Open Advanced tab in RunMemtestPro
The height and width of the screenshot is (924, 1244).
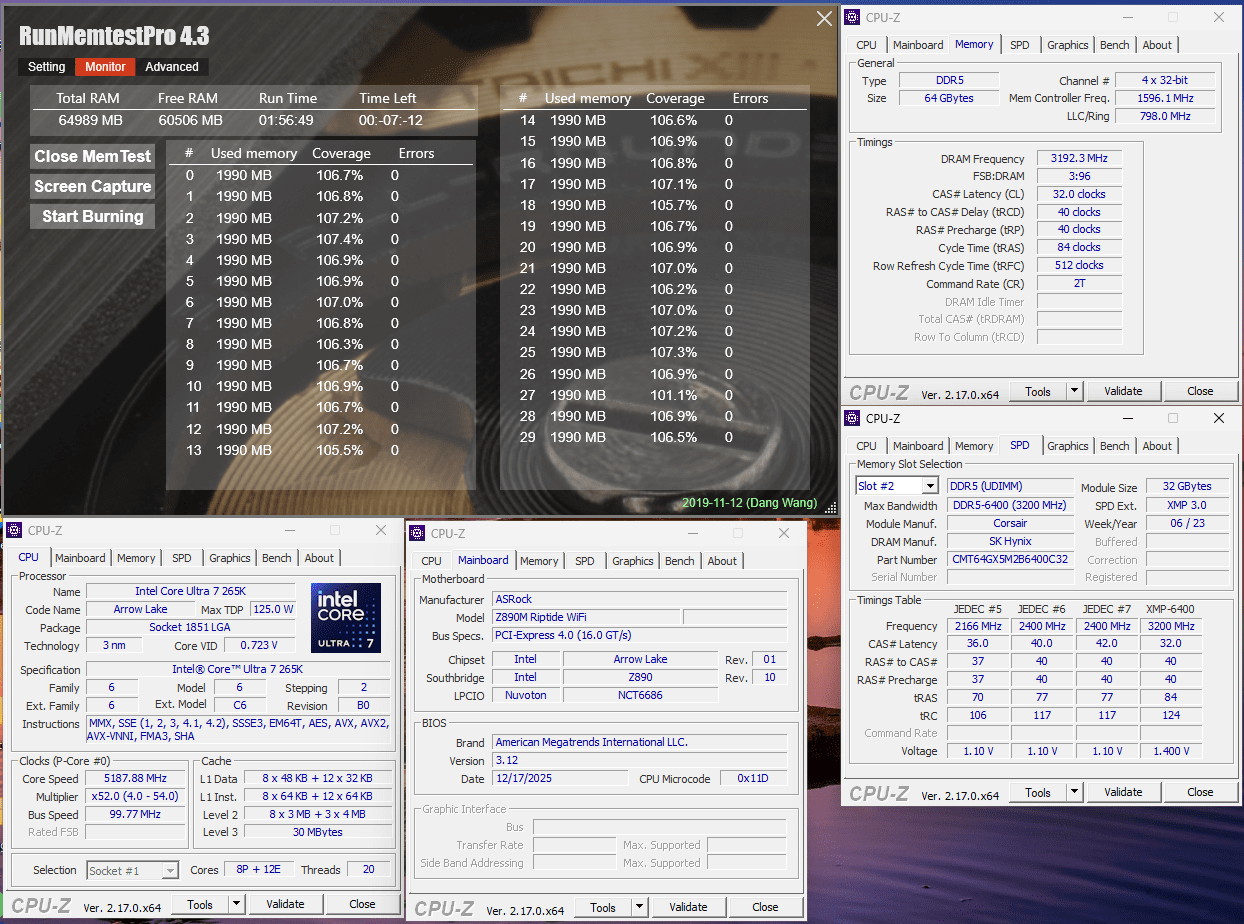(x=172, y=67)
